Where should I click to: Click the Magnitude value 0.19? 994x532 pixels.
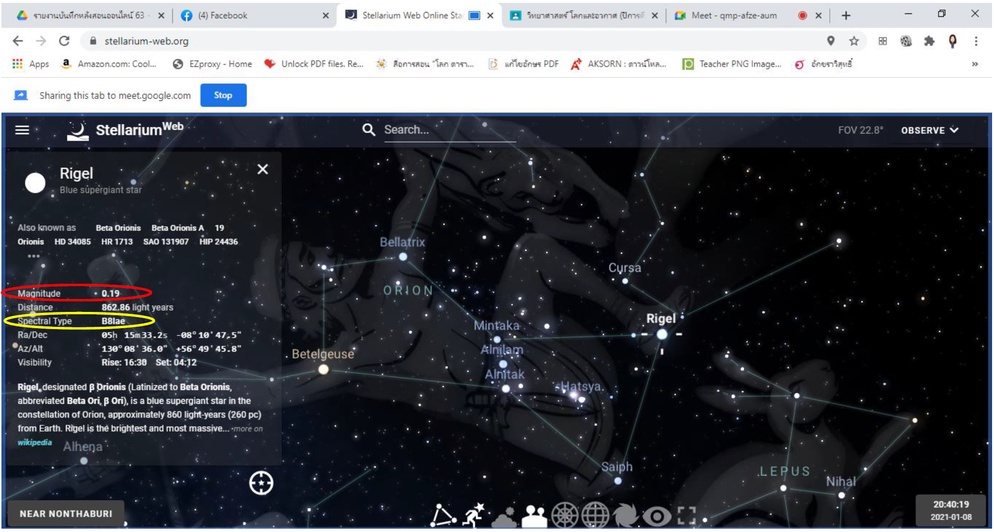pyautogui.click(x=111, y=294)
